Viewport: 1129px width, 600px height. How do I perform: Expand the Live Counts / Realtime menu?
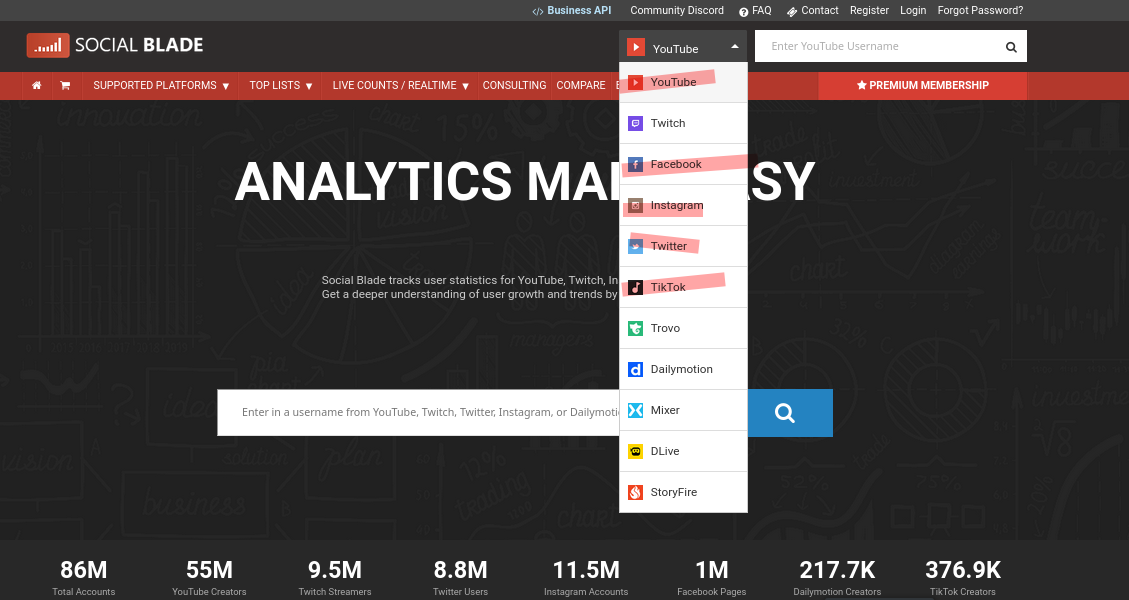400,86
